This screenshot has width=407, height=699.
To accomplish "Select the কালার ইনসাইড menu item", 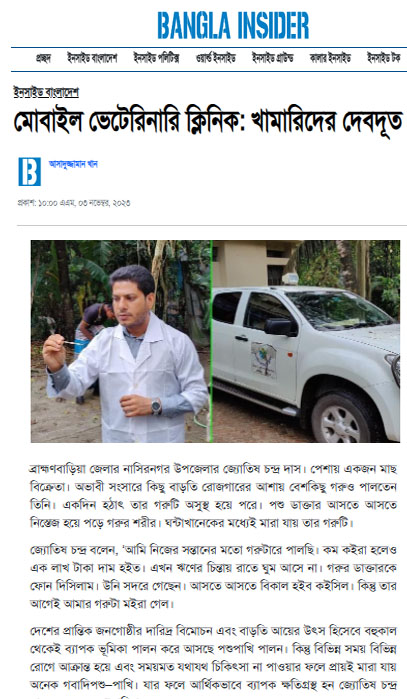I will click(x=330, y=58).
